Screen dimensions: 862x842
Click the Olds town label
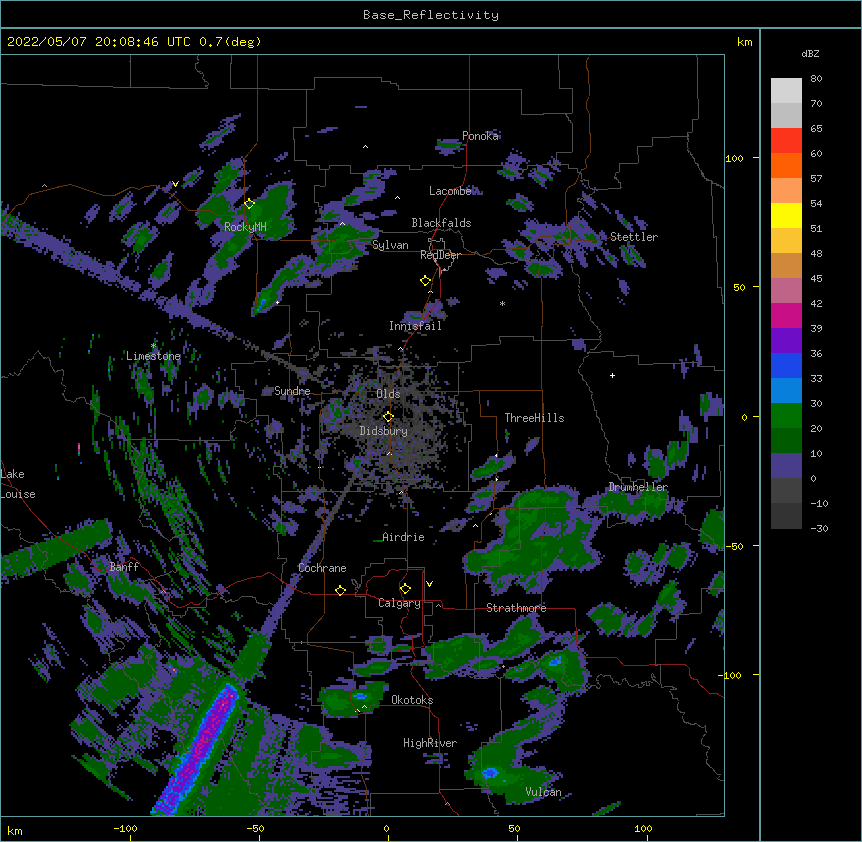coord(388,394)
